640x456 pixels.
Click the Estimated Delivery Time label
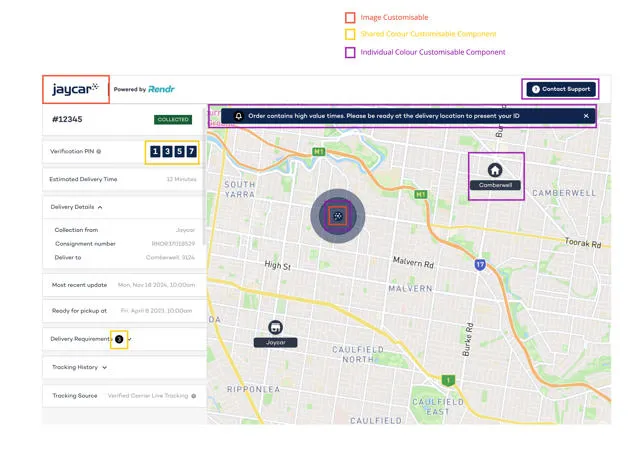pyautogui.click(x=83, y=179)
